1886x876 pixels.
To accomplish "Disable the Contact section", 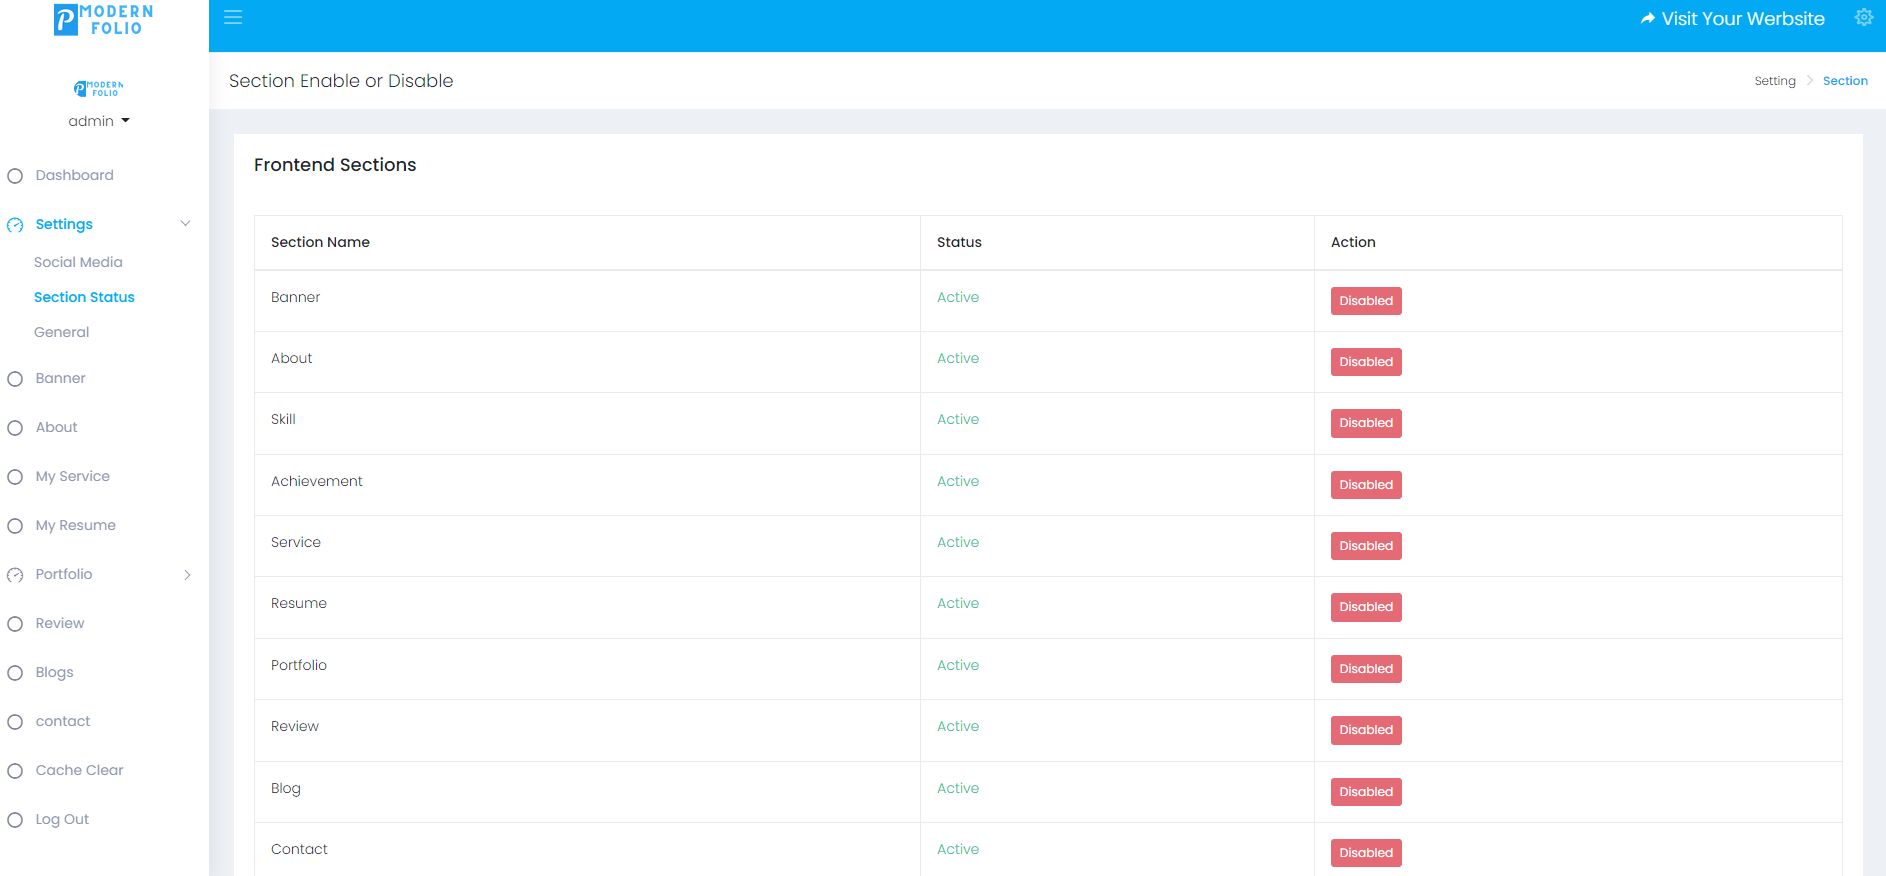I will pyautogui.click(x=1365, y=853).
